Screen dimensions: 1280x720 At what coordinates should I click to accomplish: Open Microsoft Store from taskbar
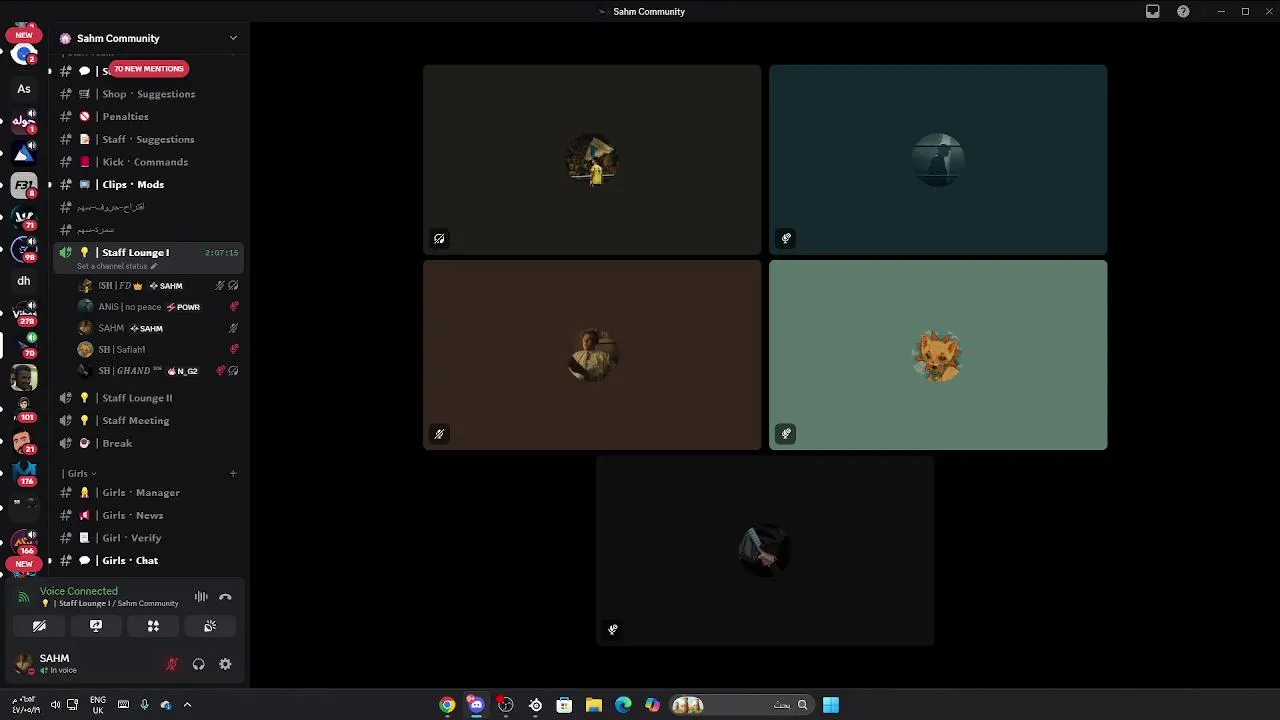pyautogui.click(x=564, y=705)
